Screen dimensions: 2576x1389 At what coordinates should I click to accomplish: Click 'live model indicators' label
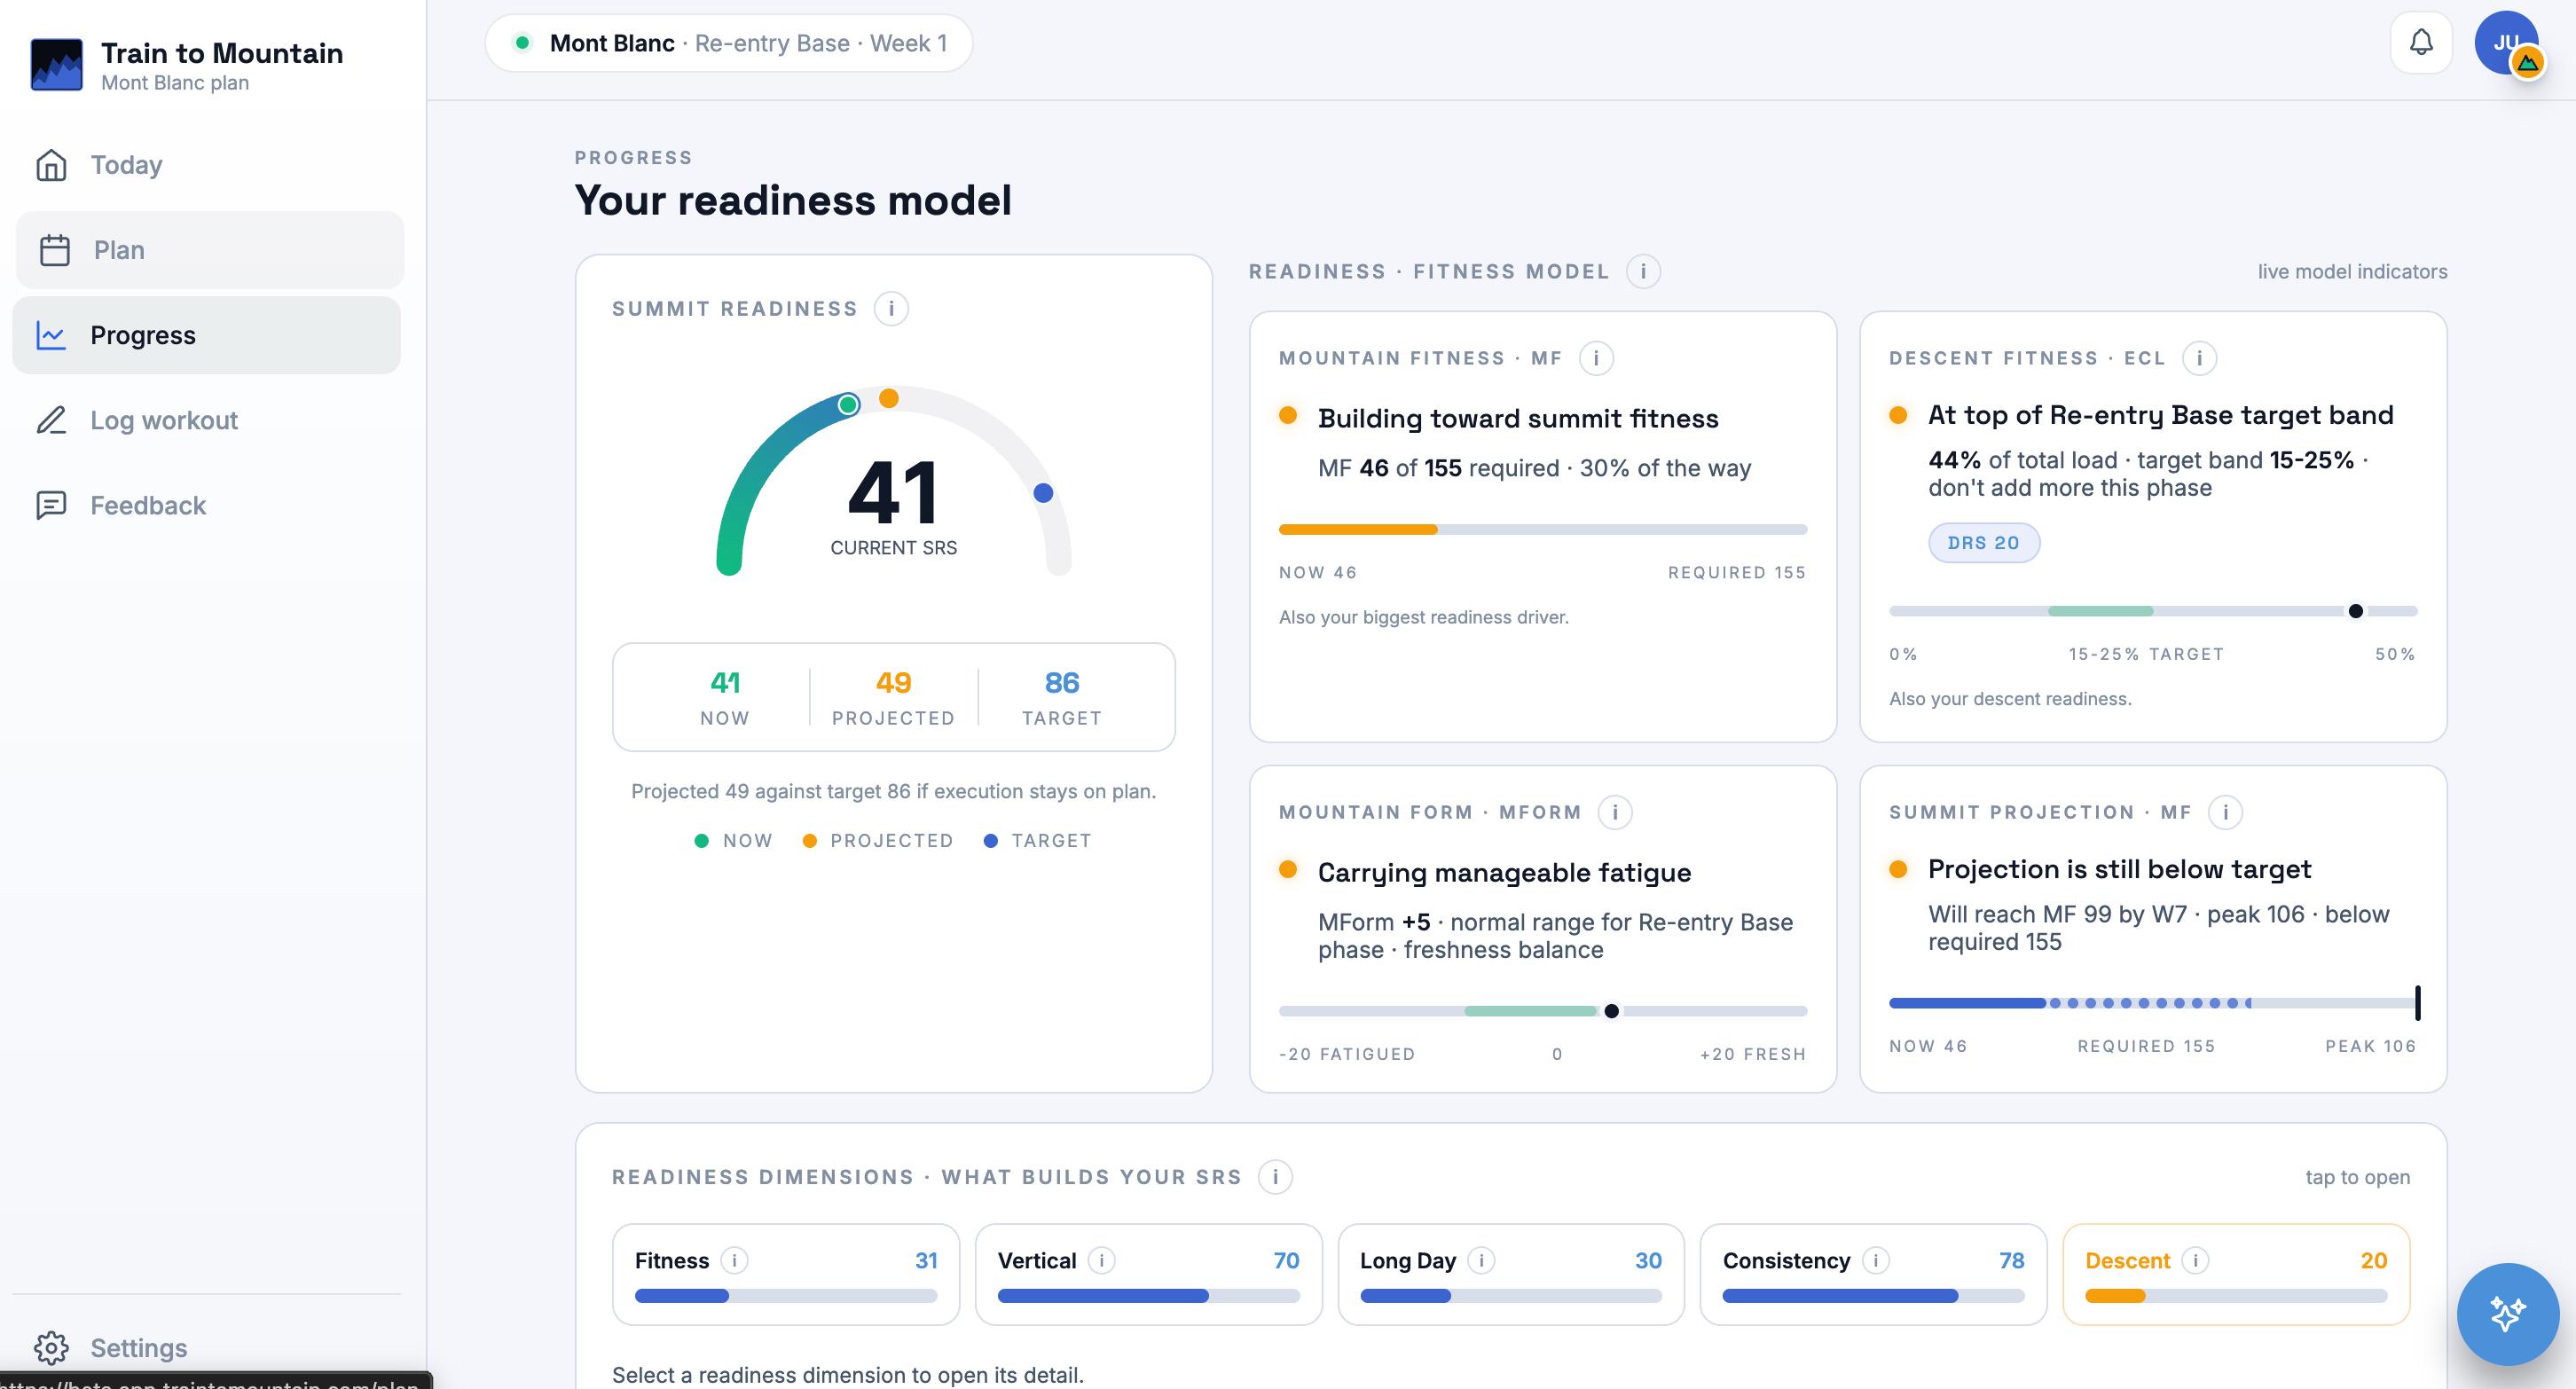tap(2352, 271)
